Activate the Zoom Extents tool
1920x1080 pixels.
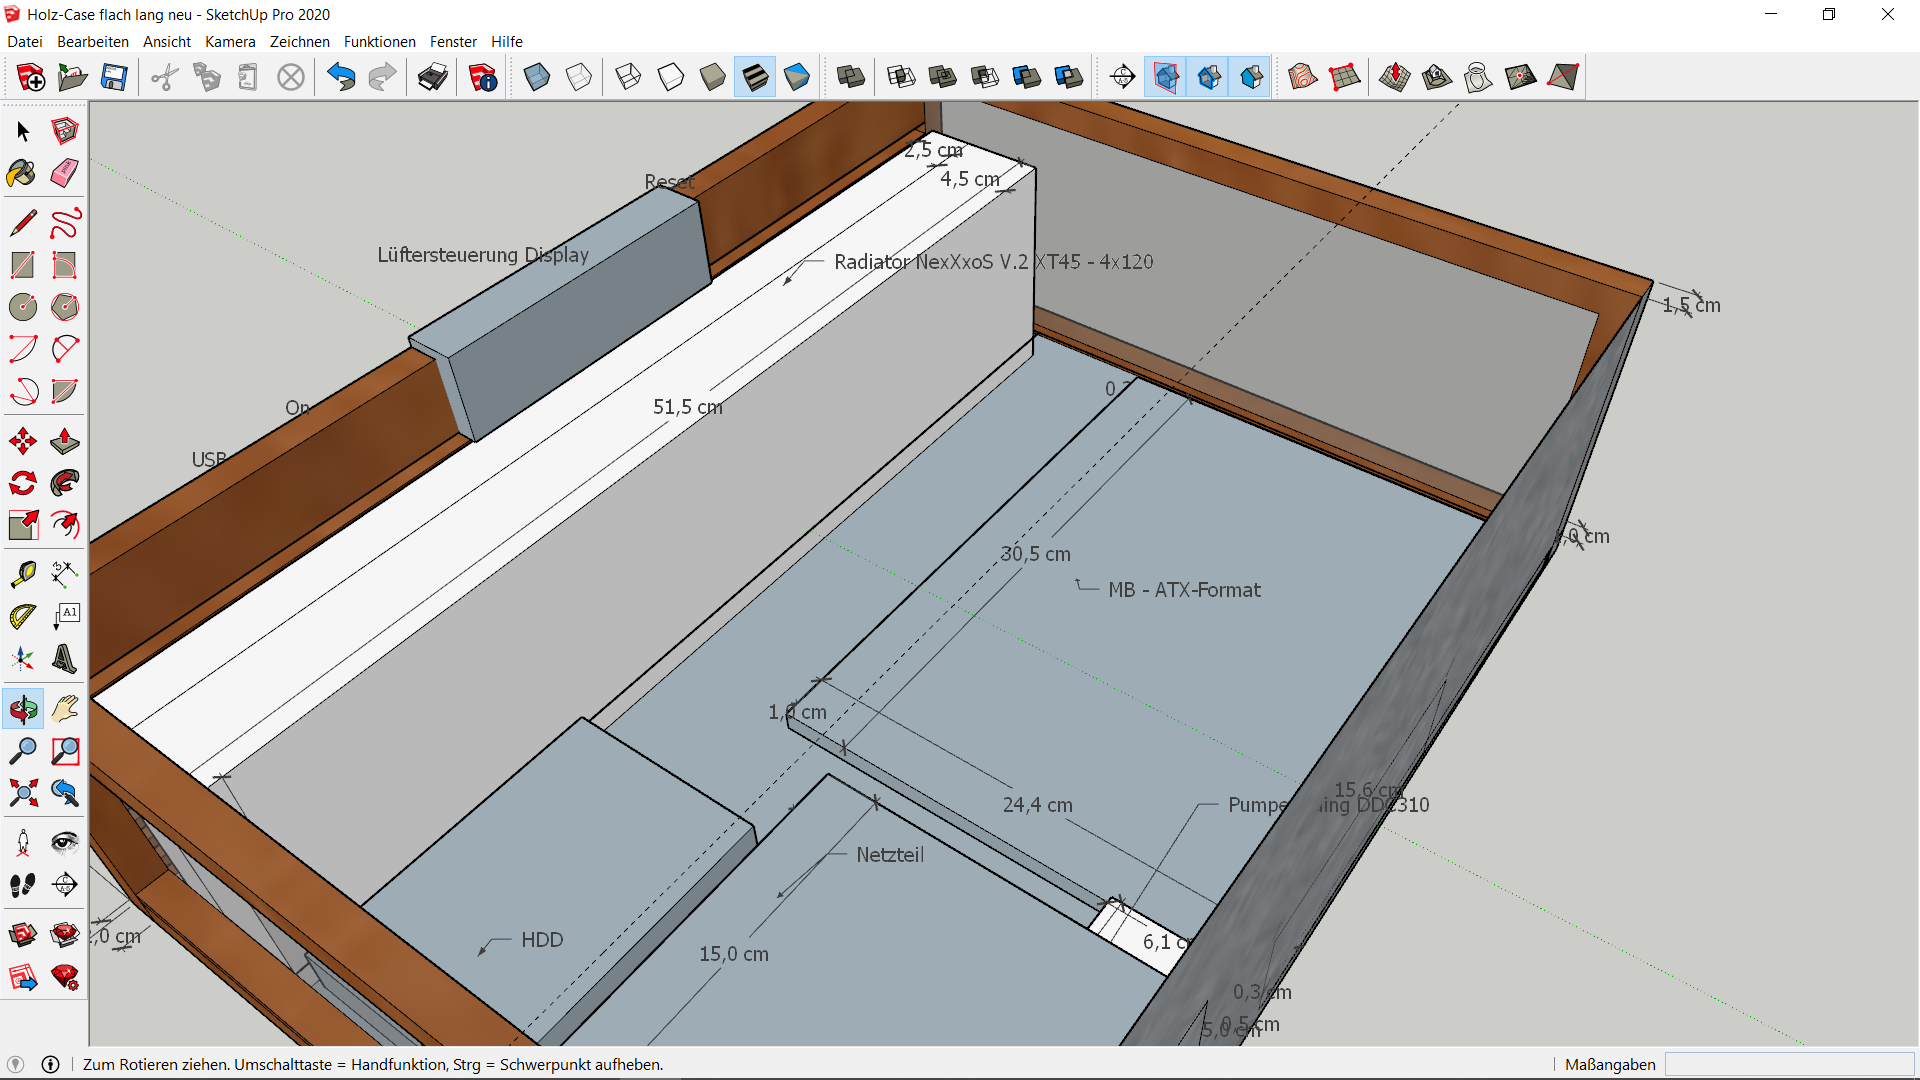pyautogui.click(x=22, y=794)
